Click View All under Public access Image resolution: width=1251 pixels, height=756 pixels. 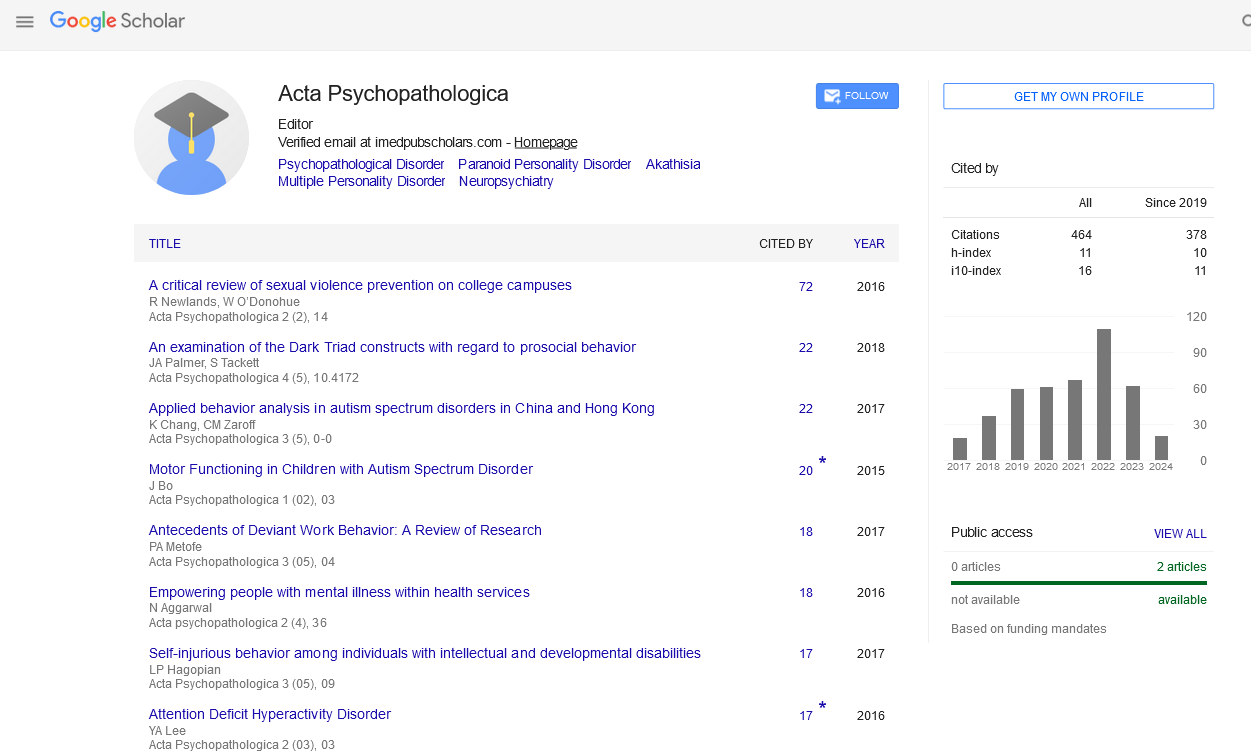click(x=1180, y=534)
